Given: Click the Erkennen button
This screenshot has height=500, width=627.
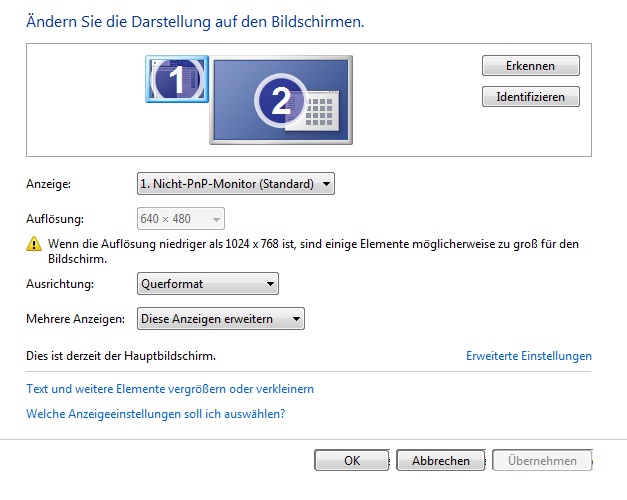Looking at the screenshot, I should click(531, 66).
